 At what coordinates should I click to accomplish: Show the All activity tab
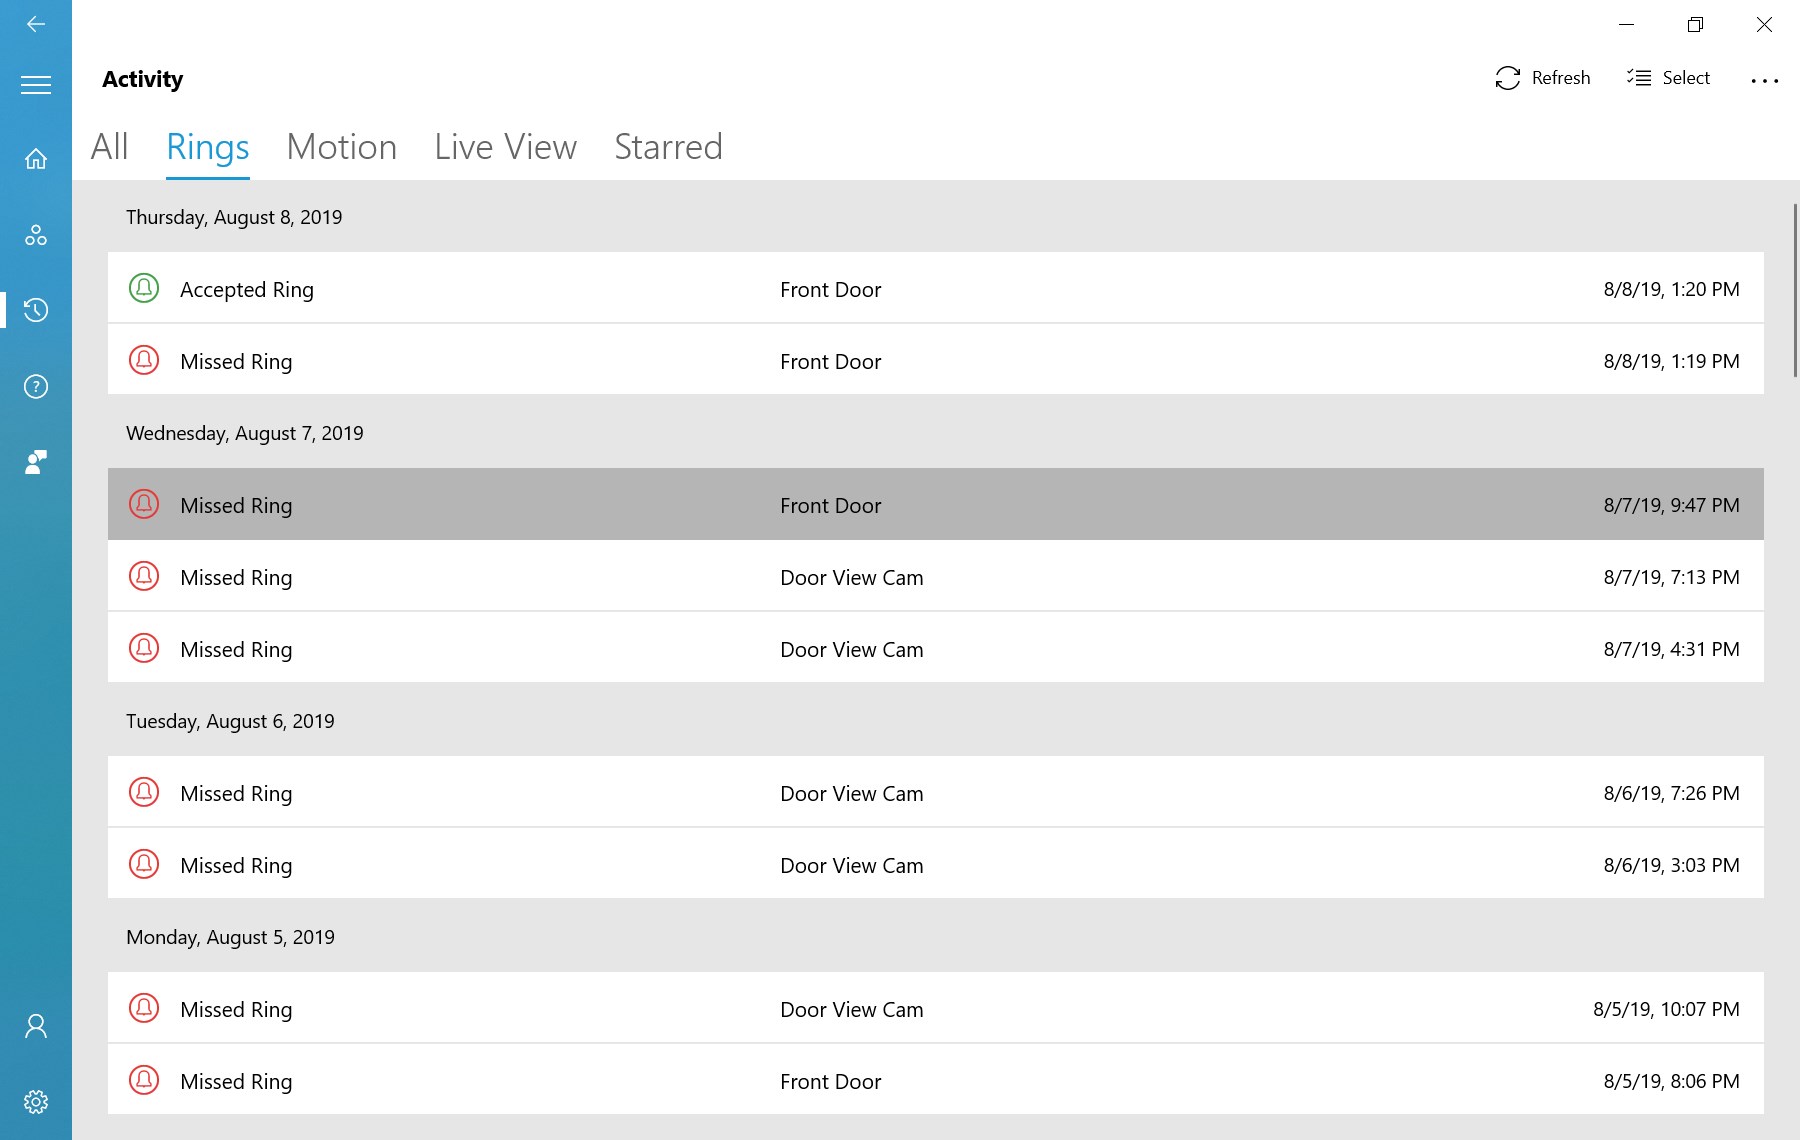[x=109, y=147]
